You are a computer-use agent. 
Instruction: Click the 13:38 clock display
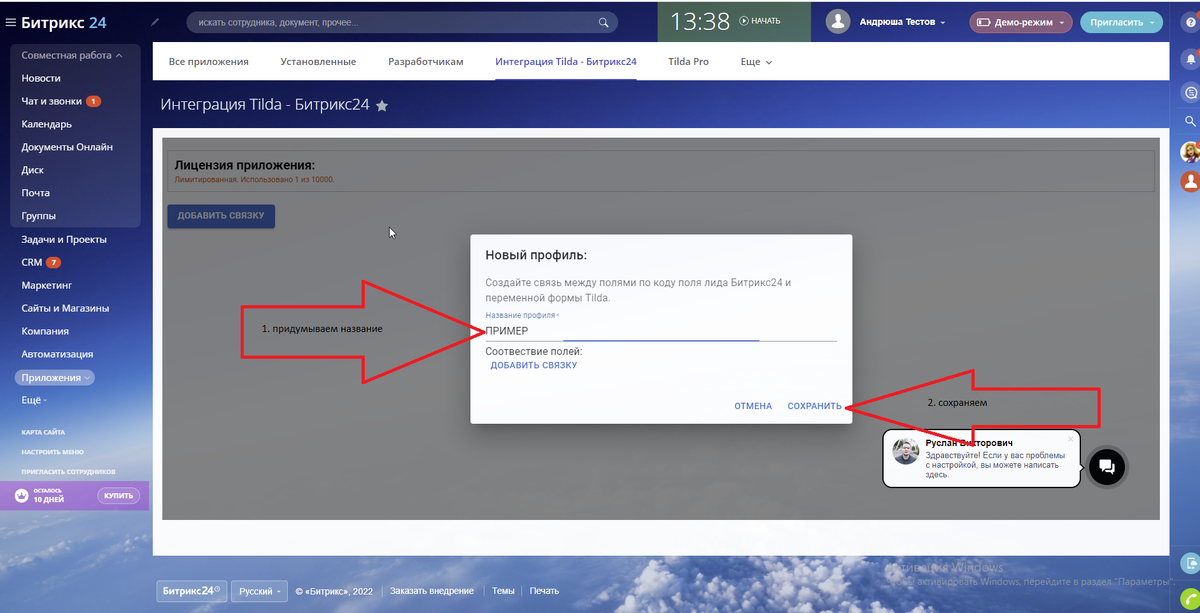pos(700,21)
